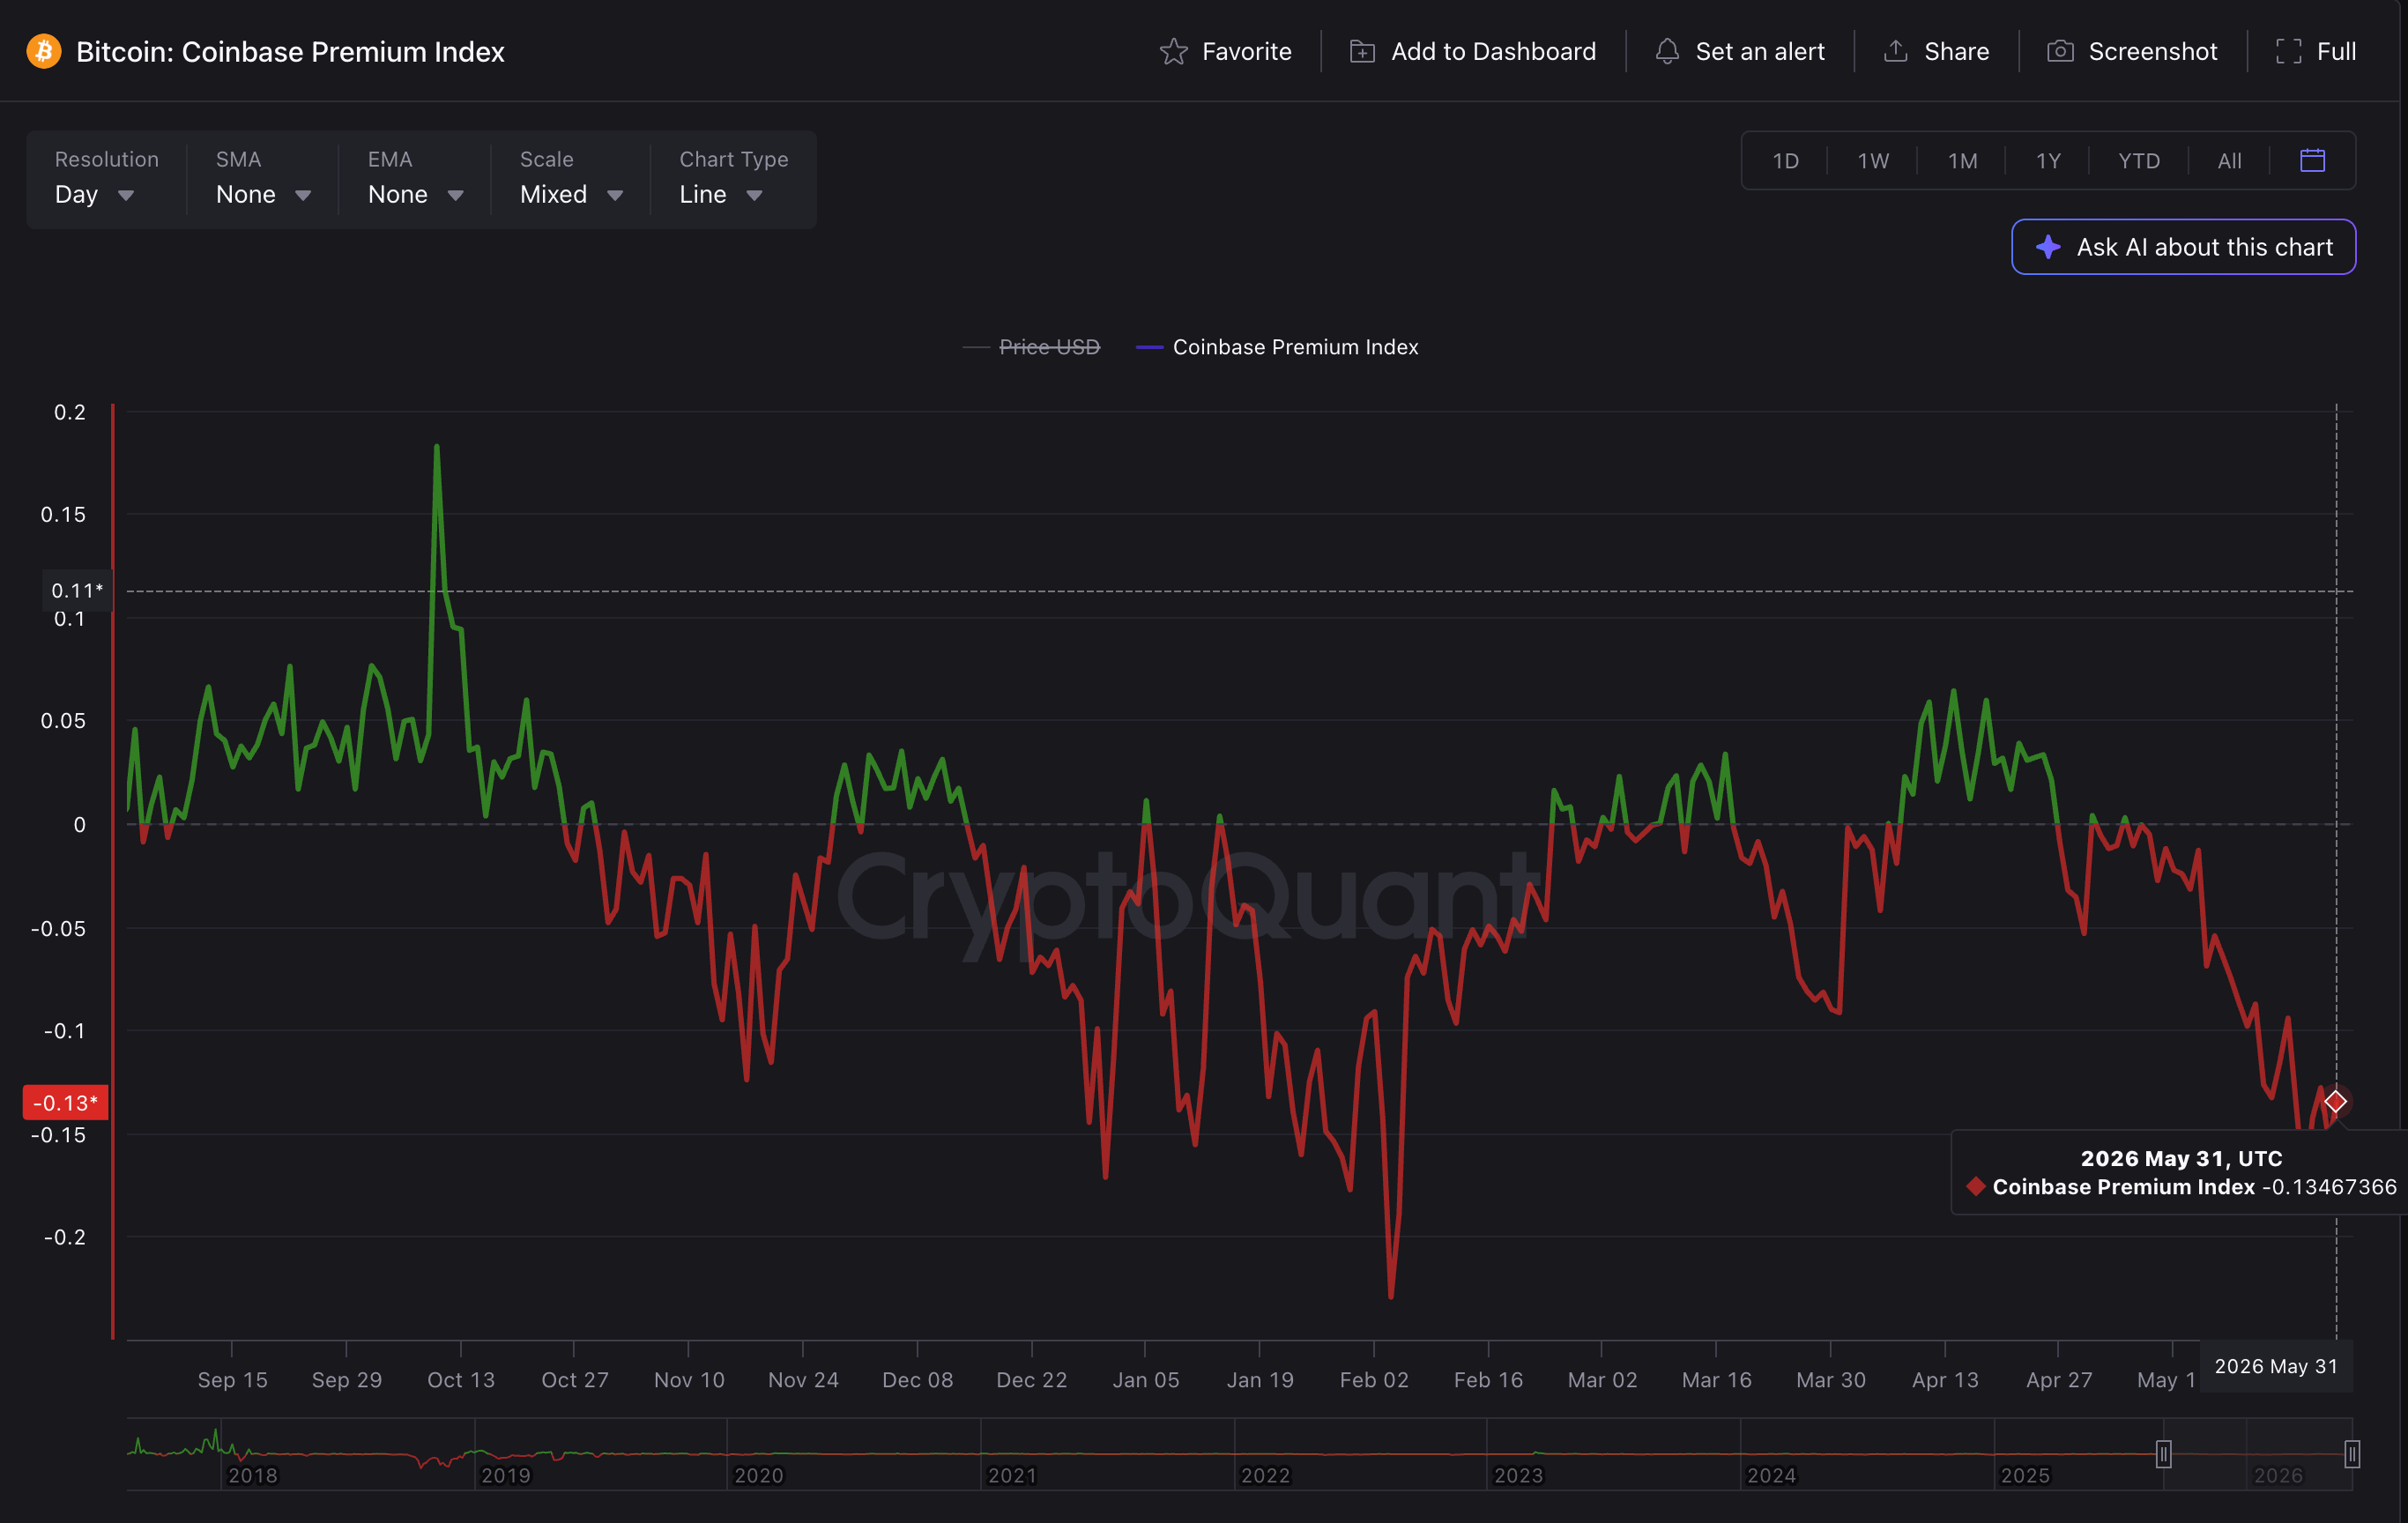Click the left range slider handle
The height and width of the screenshot is (1523, 2408).
coord(2163,1454)
